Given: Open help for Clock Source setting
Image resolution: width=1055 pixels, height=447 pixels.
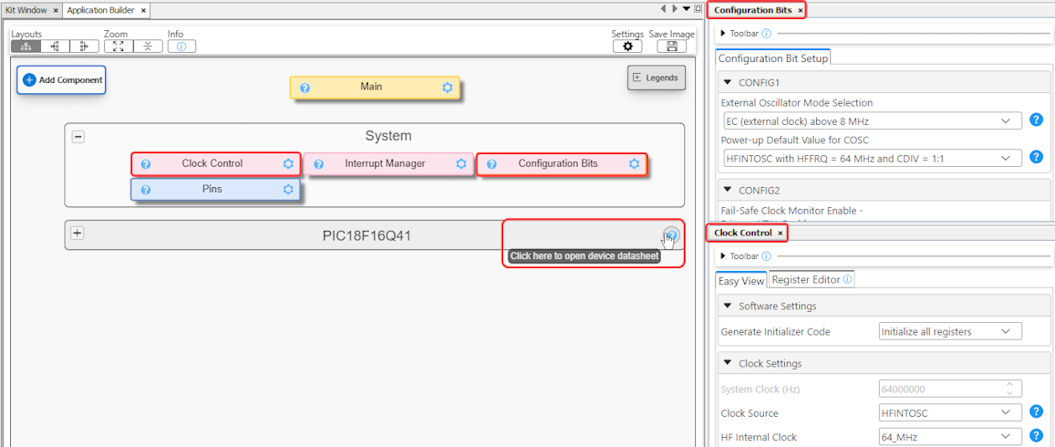Looking at the screenshot, I should point(1037,412).
